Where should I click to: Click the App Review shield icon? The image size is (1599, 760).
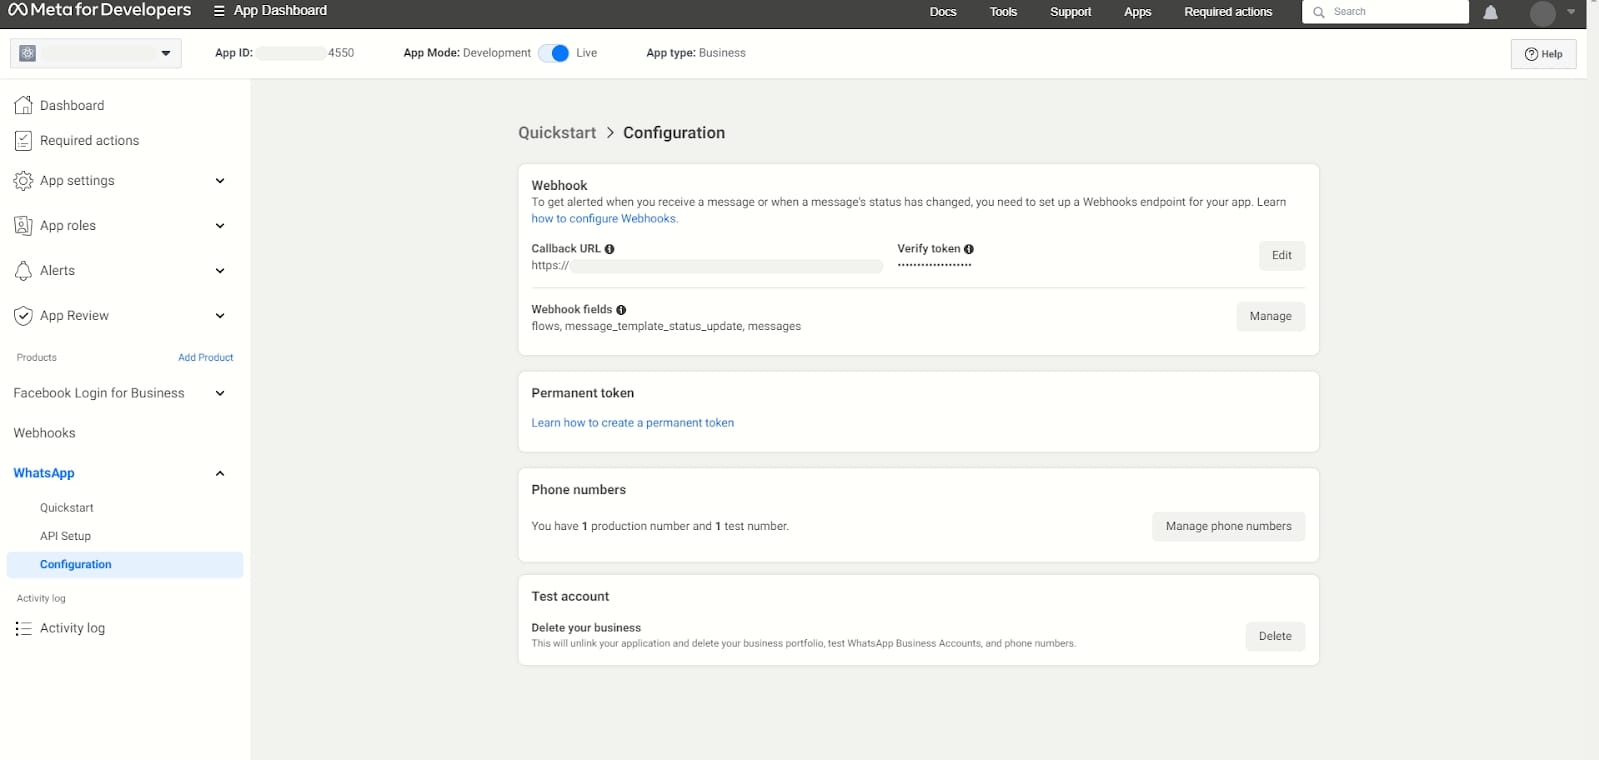[24, 316]
